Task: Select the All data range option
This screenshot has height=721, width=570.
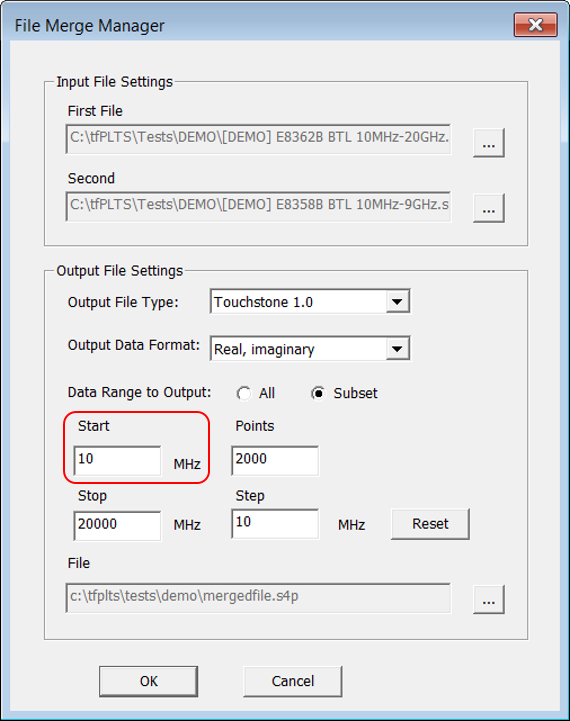Action: [244, 394]
